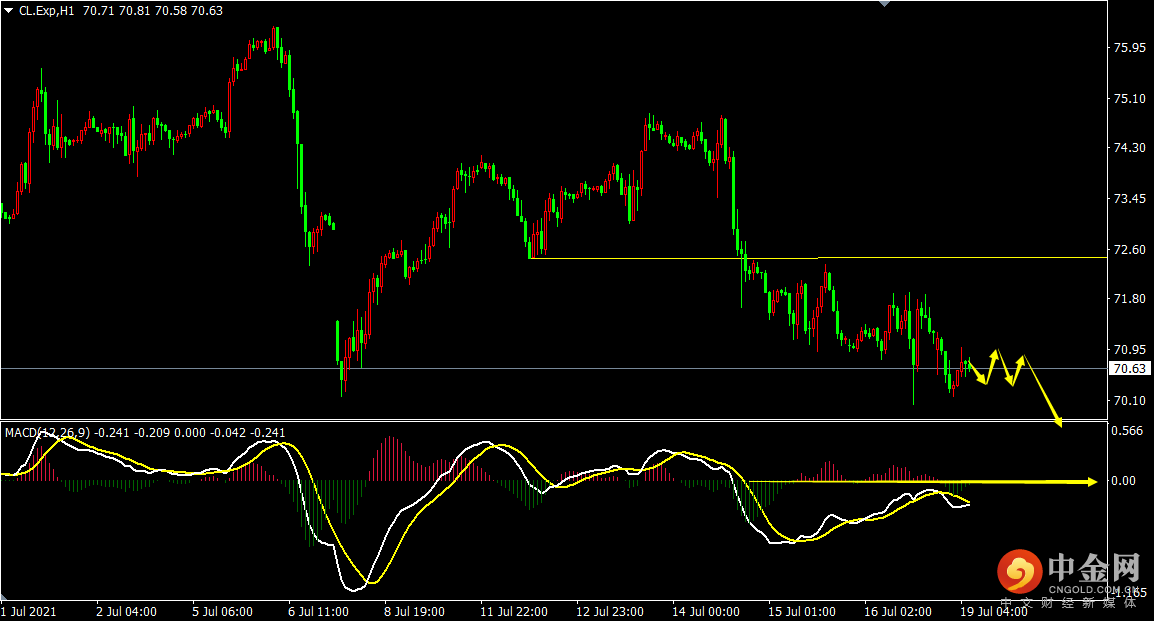The width and height of the screenshot is (1154, 621).
Task: Click the 15 Jul 01:00 time label
Action: pyautogui.click(x=801, y=611)
